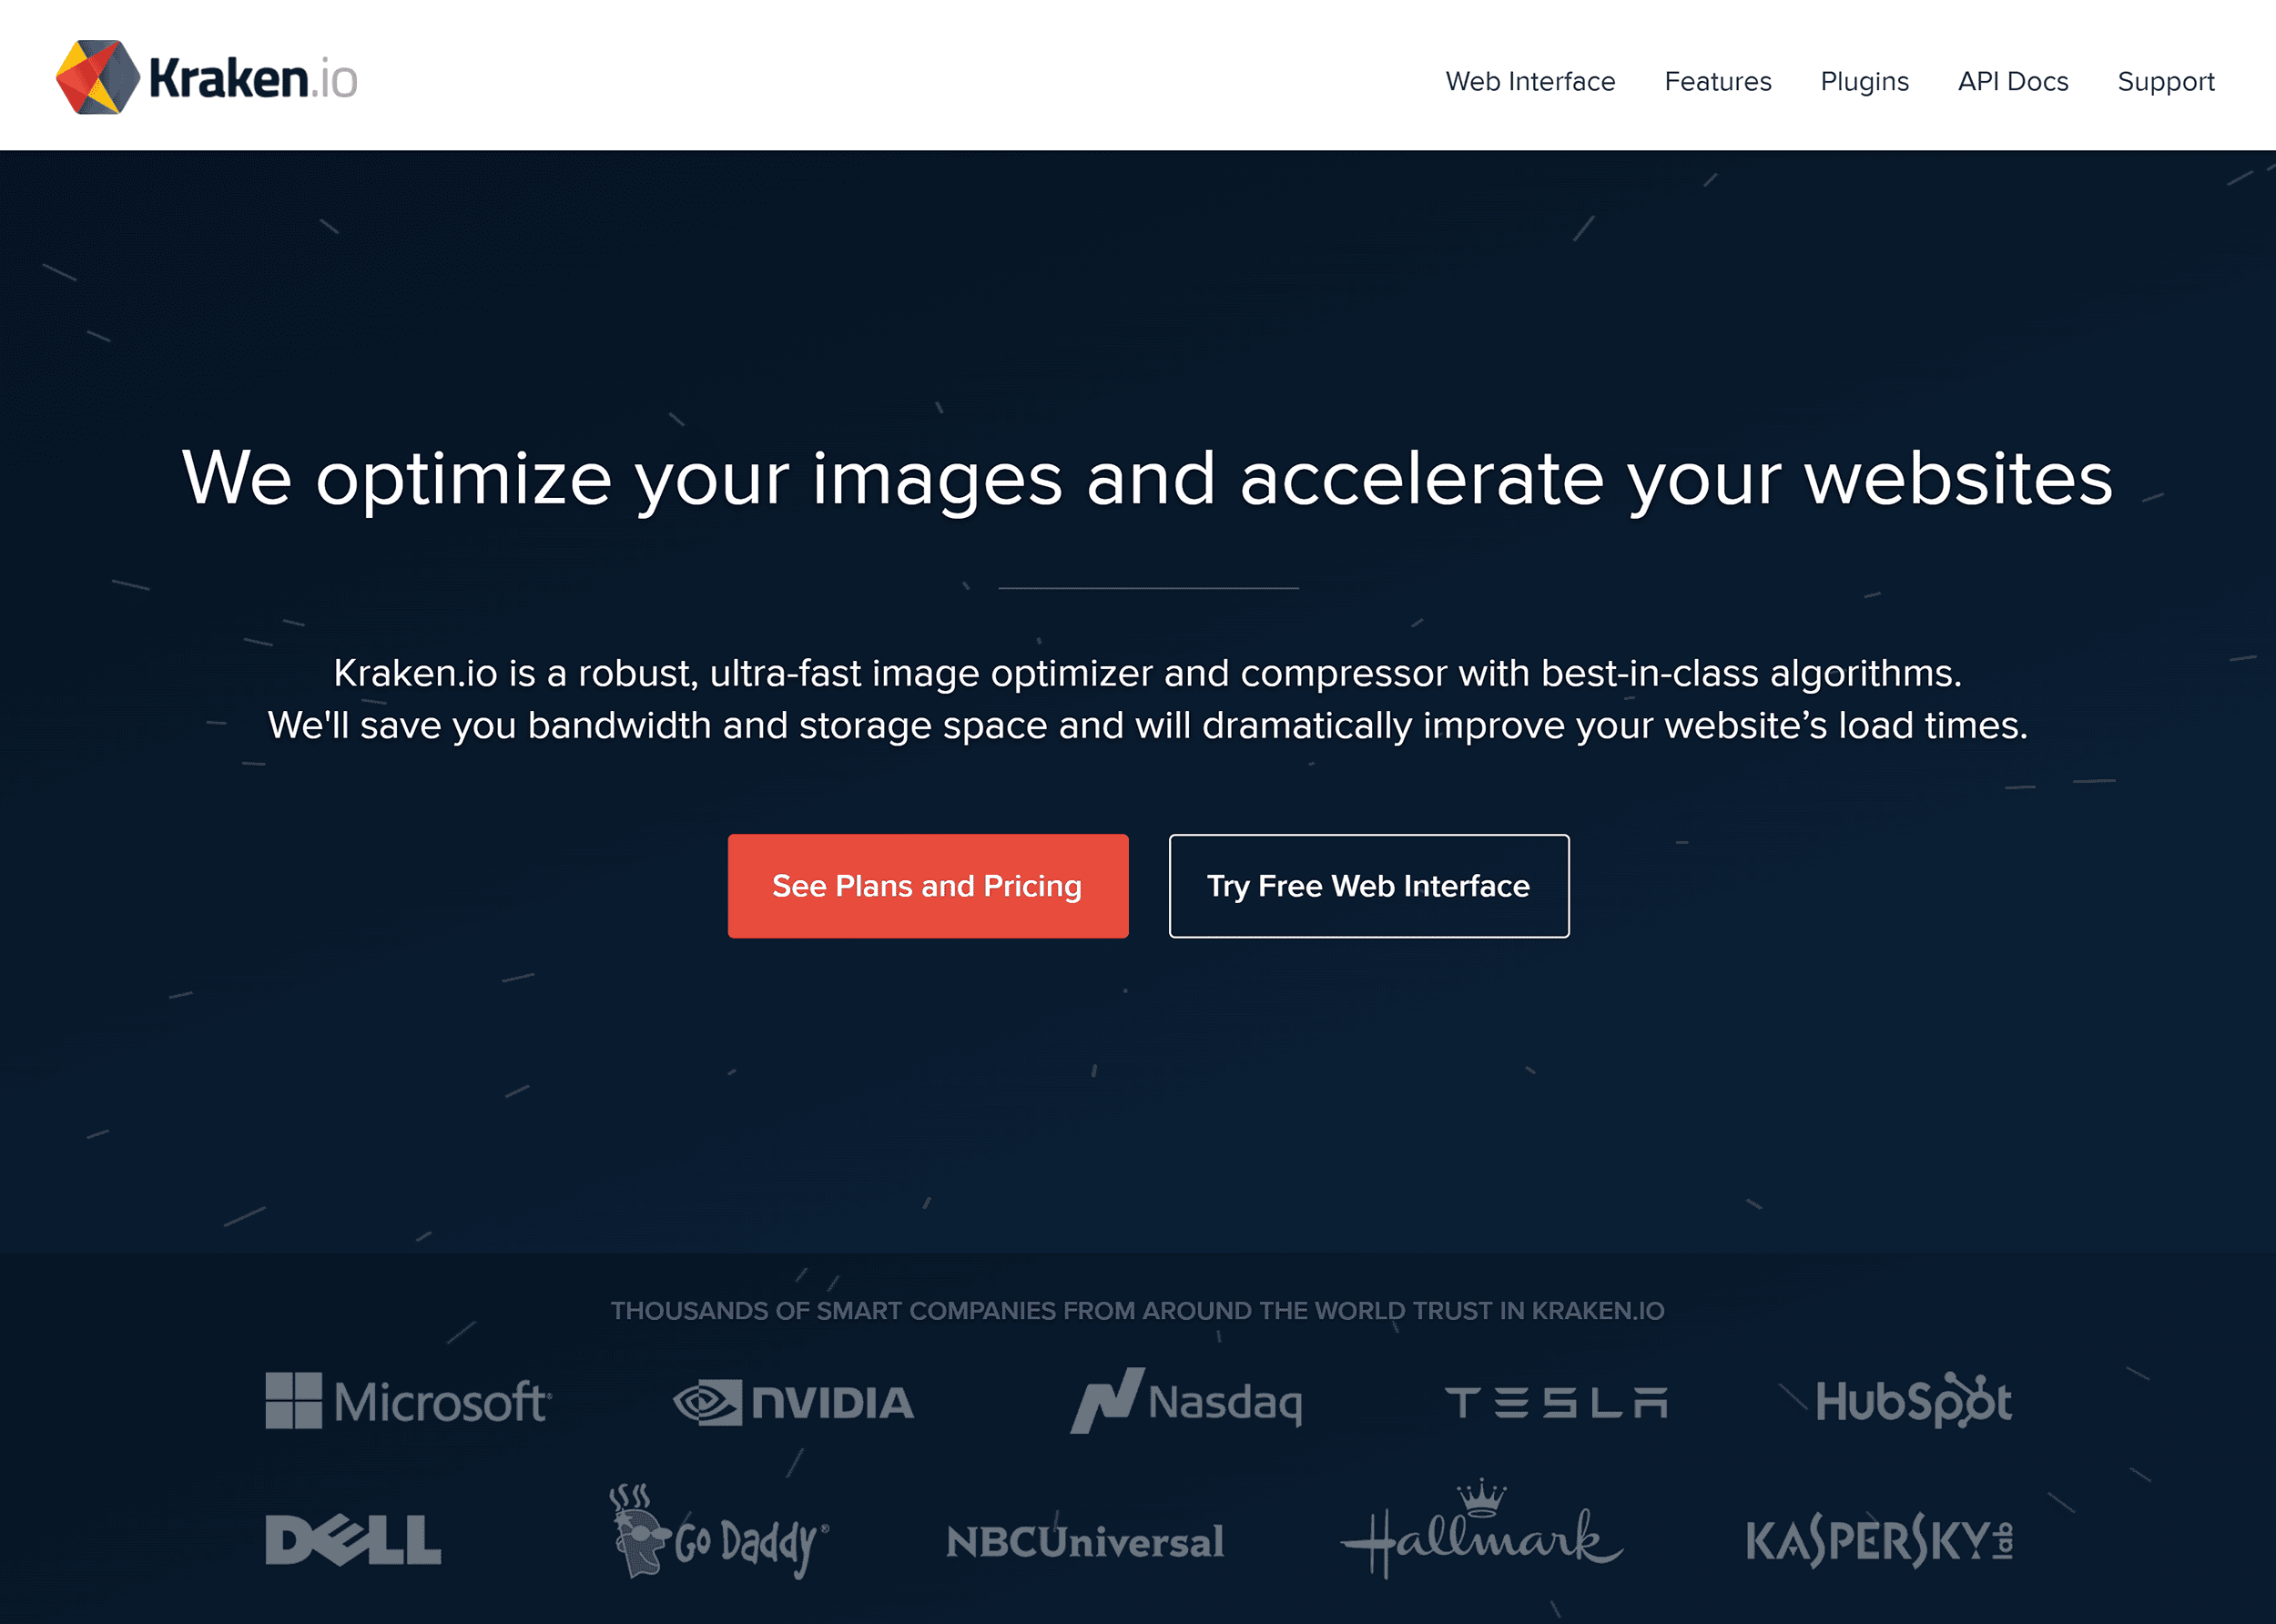Select the API Docs navigation tab

2009,81
